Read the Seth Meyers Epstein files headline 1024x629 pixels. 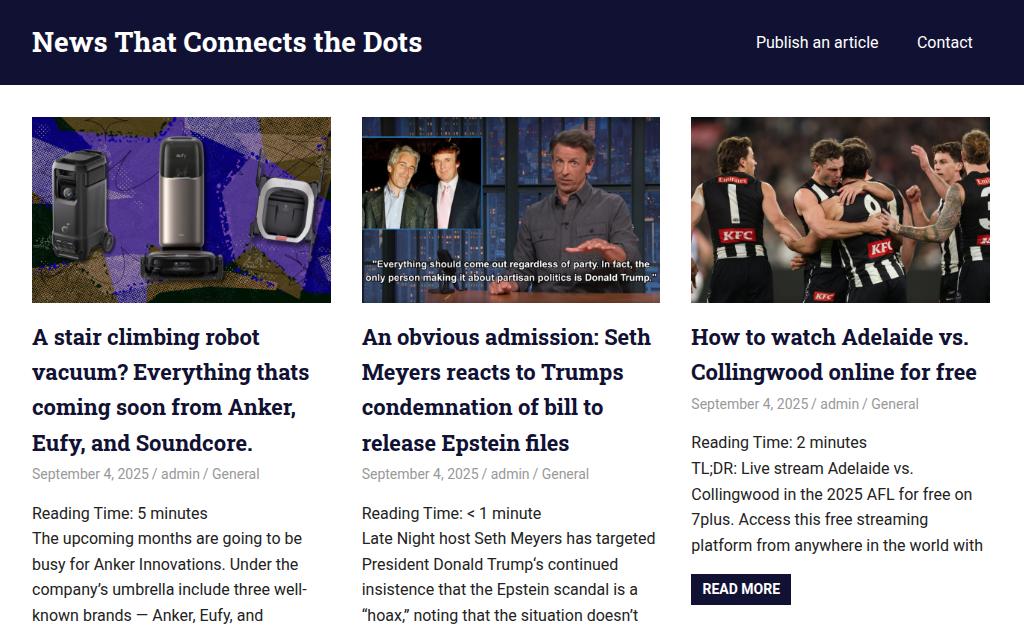pyautogui.click(x=506, y=390)
